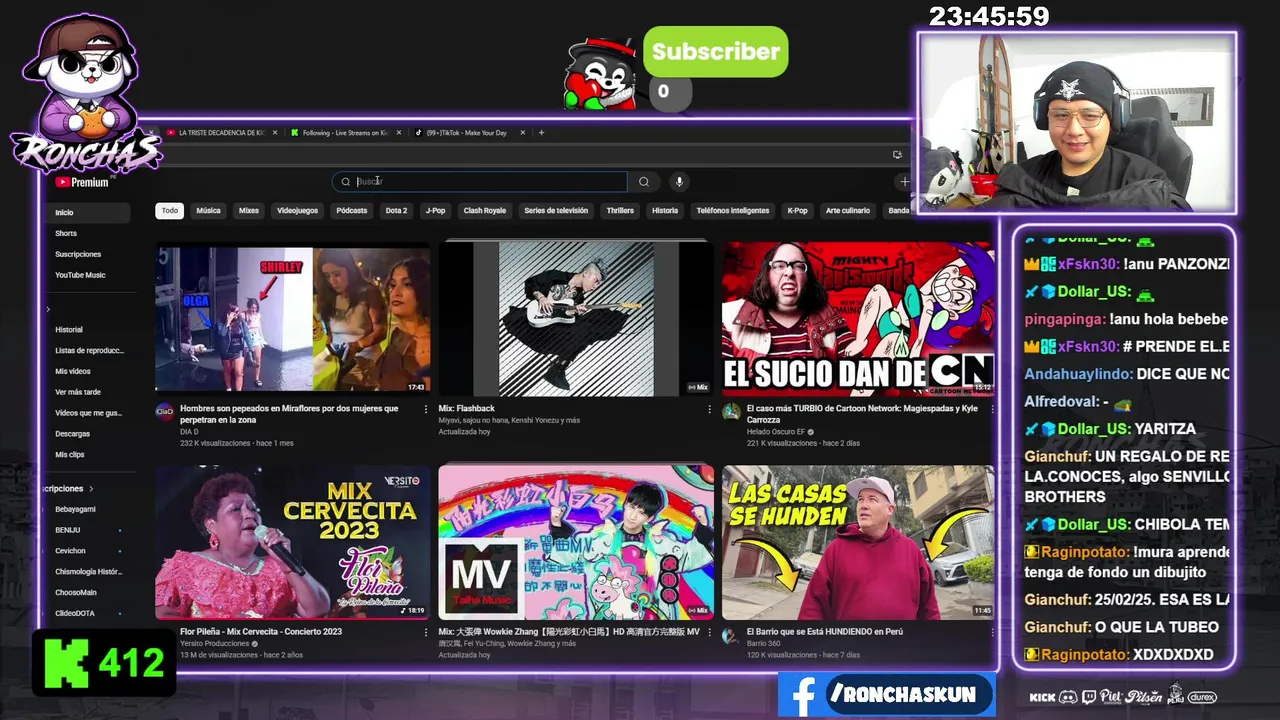Select the Arte culinario filter chip
The height and width of the screenshot is (720, 1280).
point(848,210)
